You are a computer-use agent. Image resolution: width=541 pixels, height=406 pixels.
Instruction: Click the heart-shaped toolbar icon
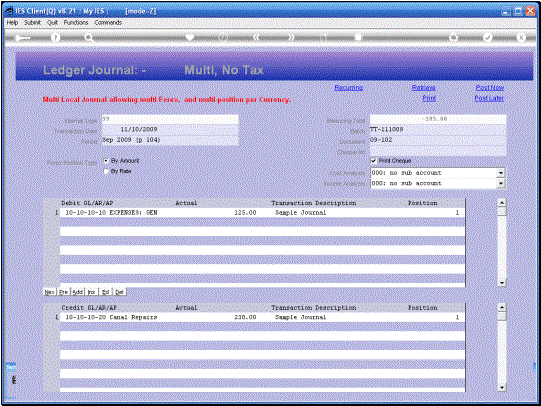tap(189, 37)
